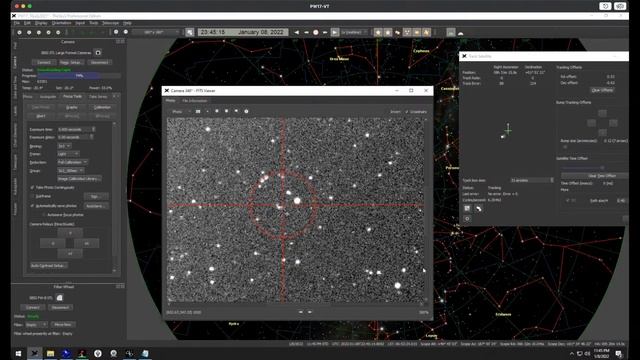Click the round Stop time button

pos(316,32)
